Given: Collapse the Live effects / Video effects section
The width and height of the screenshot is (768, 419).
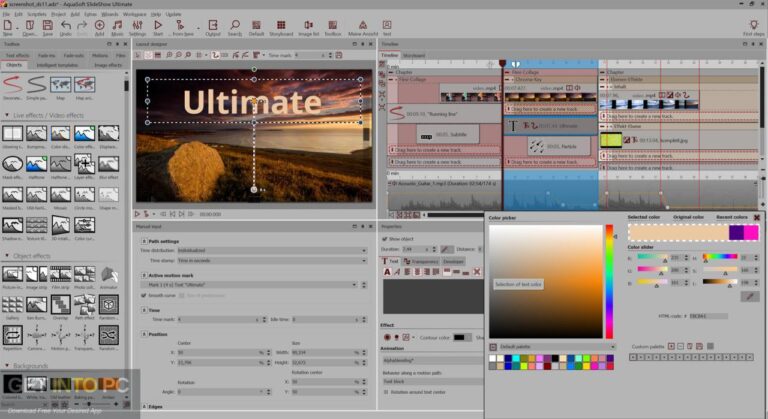Looking at the screenshot, I should (x=7, y=115).
